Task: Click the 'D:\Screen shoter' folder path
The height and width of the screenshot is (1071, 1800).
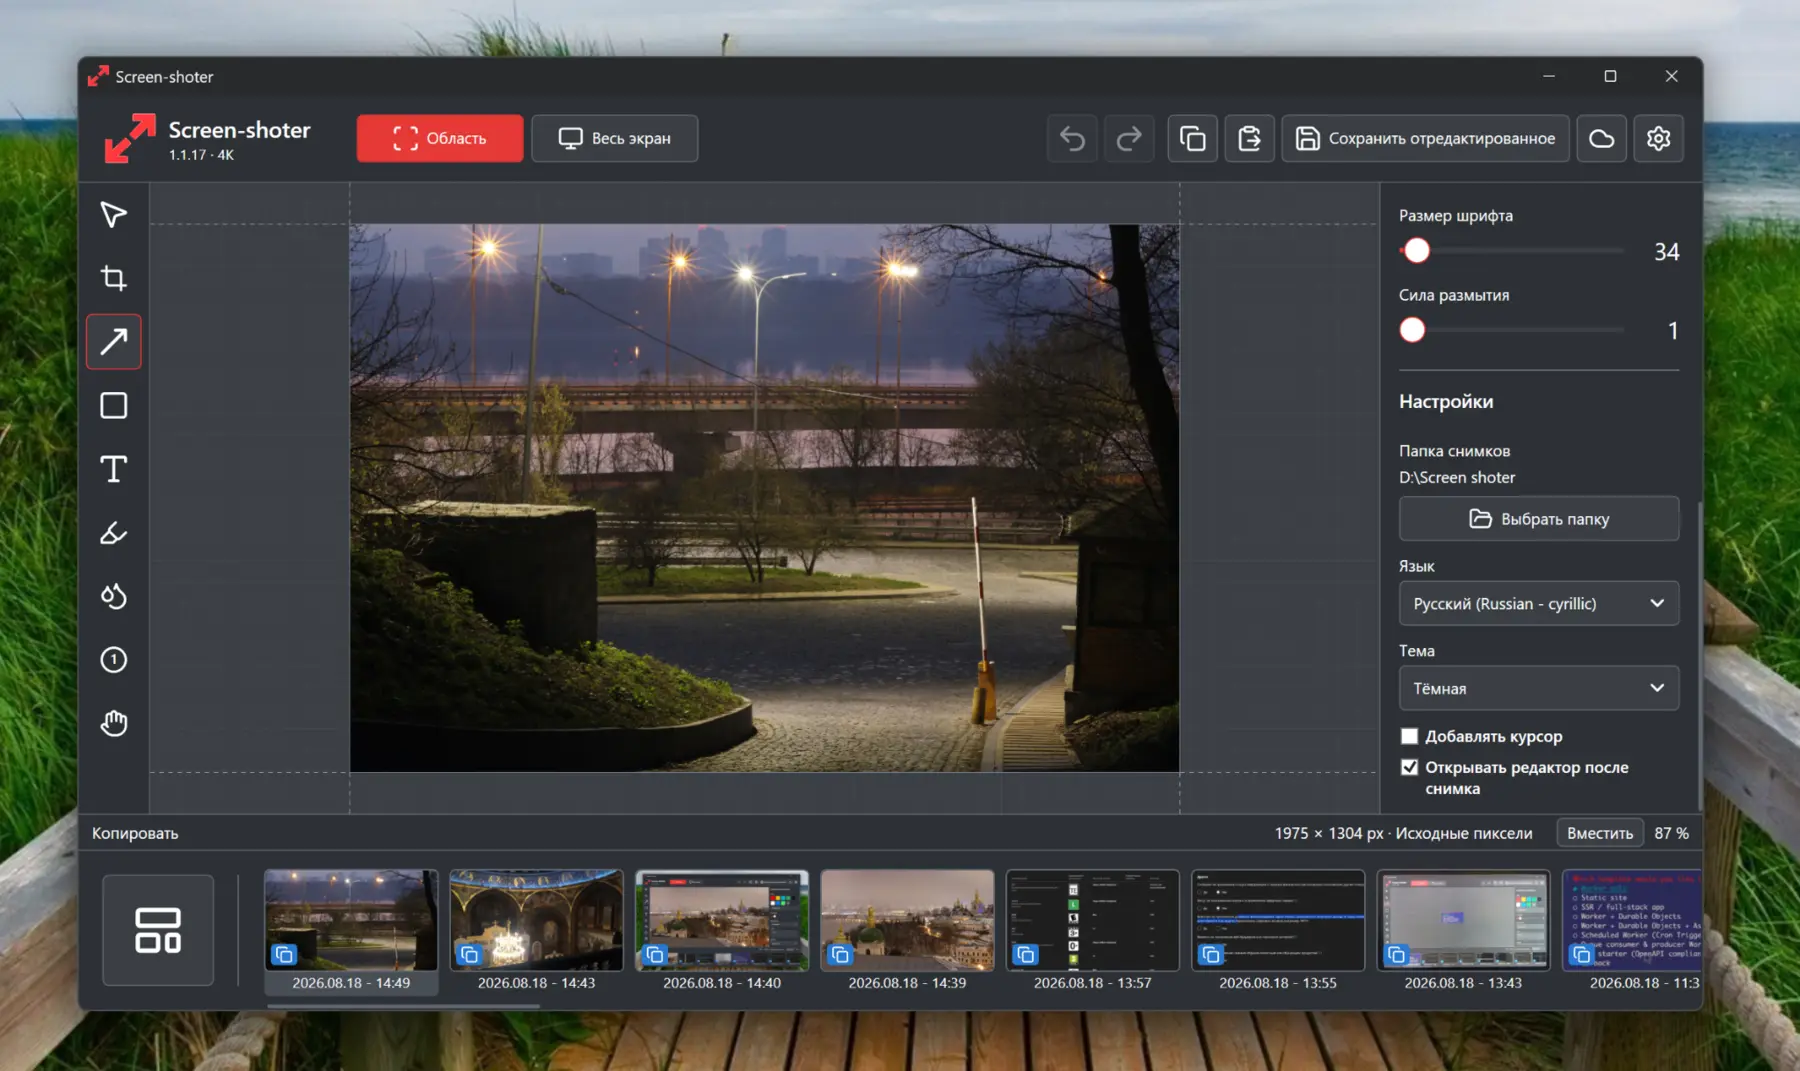Action: tap(1457, 477)
